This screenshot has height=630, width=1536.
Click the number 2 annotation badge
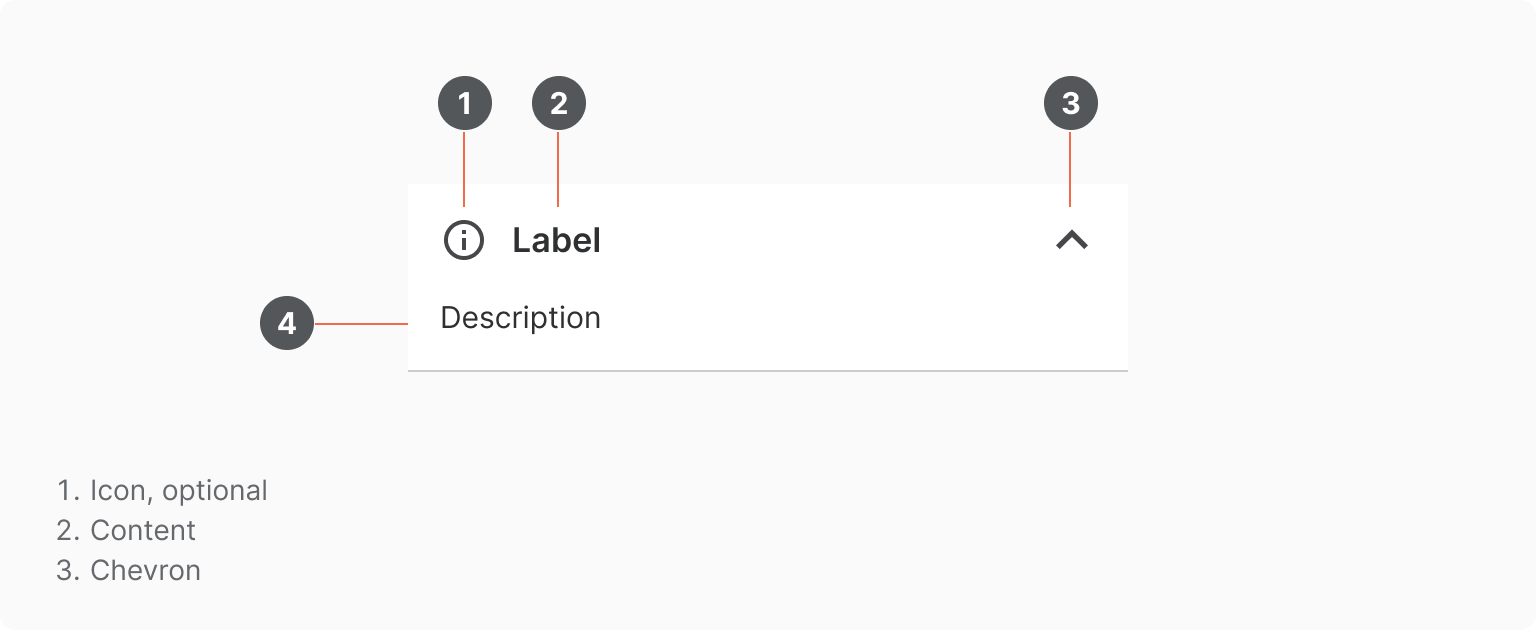coord(558,103)
